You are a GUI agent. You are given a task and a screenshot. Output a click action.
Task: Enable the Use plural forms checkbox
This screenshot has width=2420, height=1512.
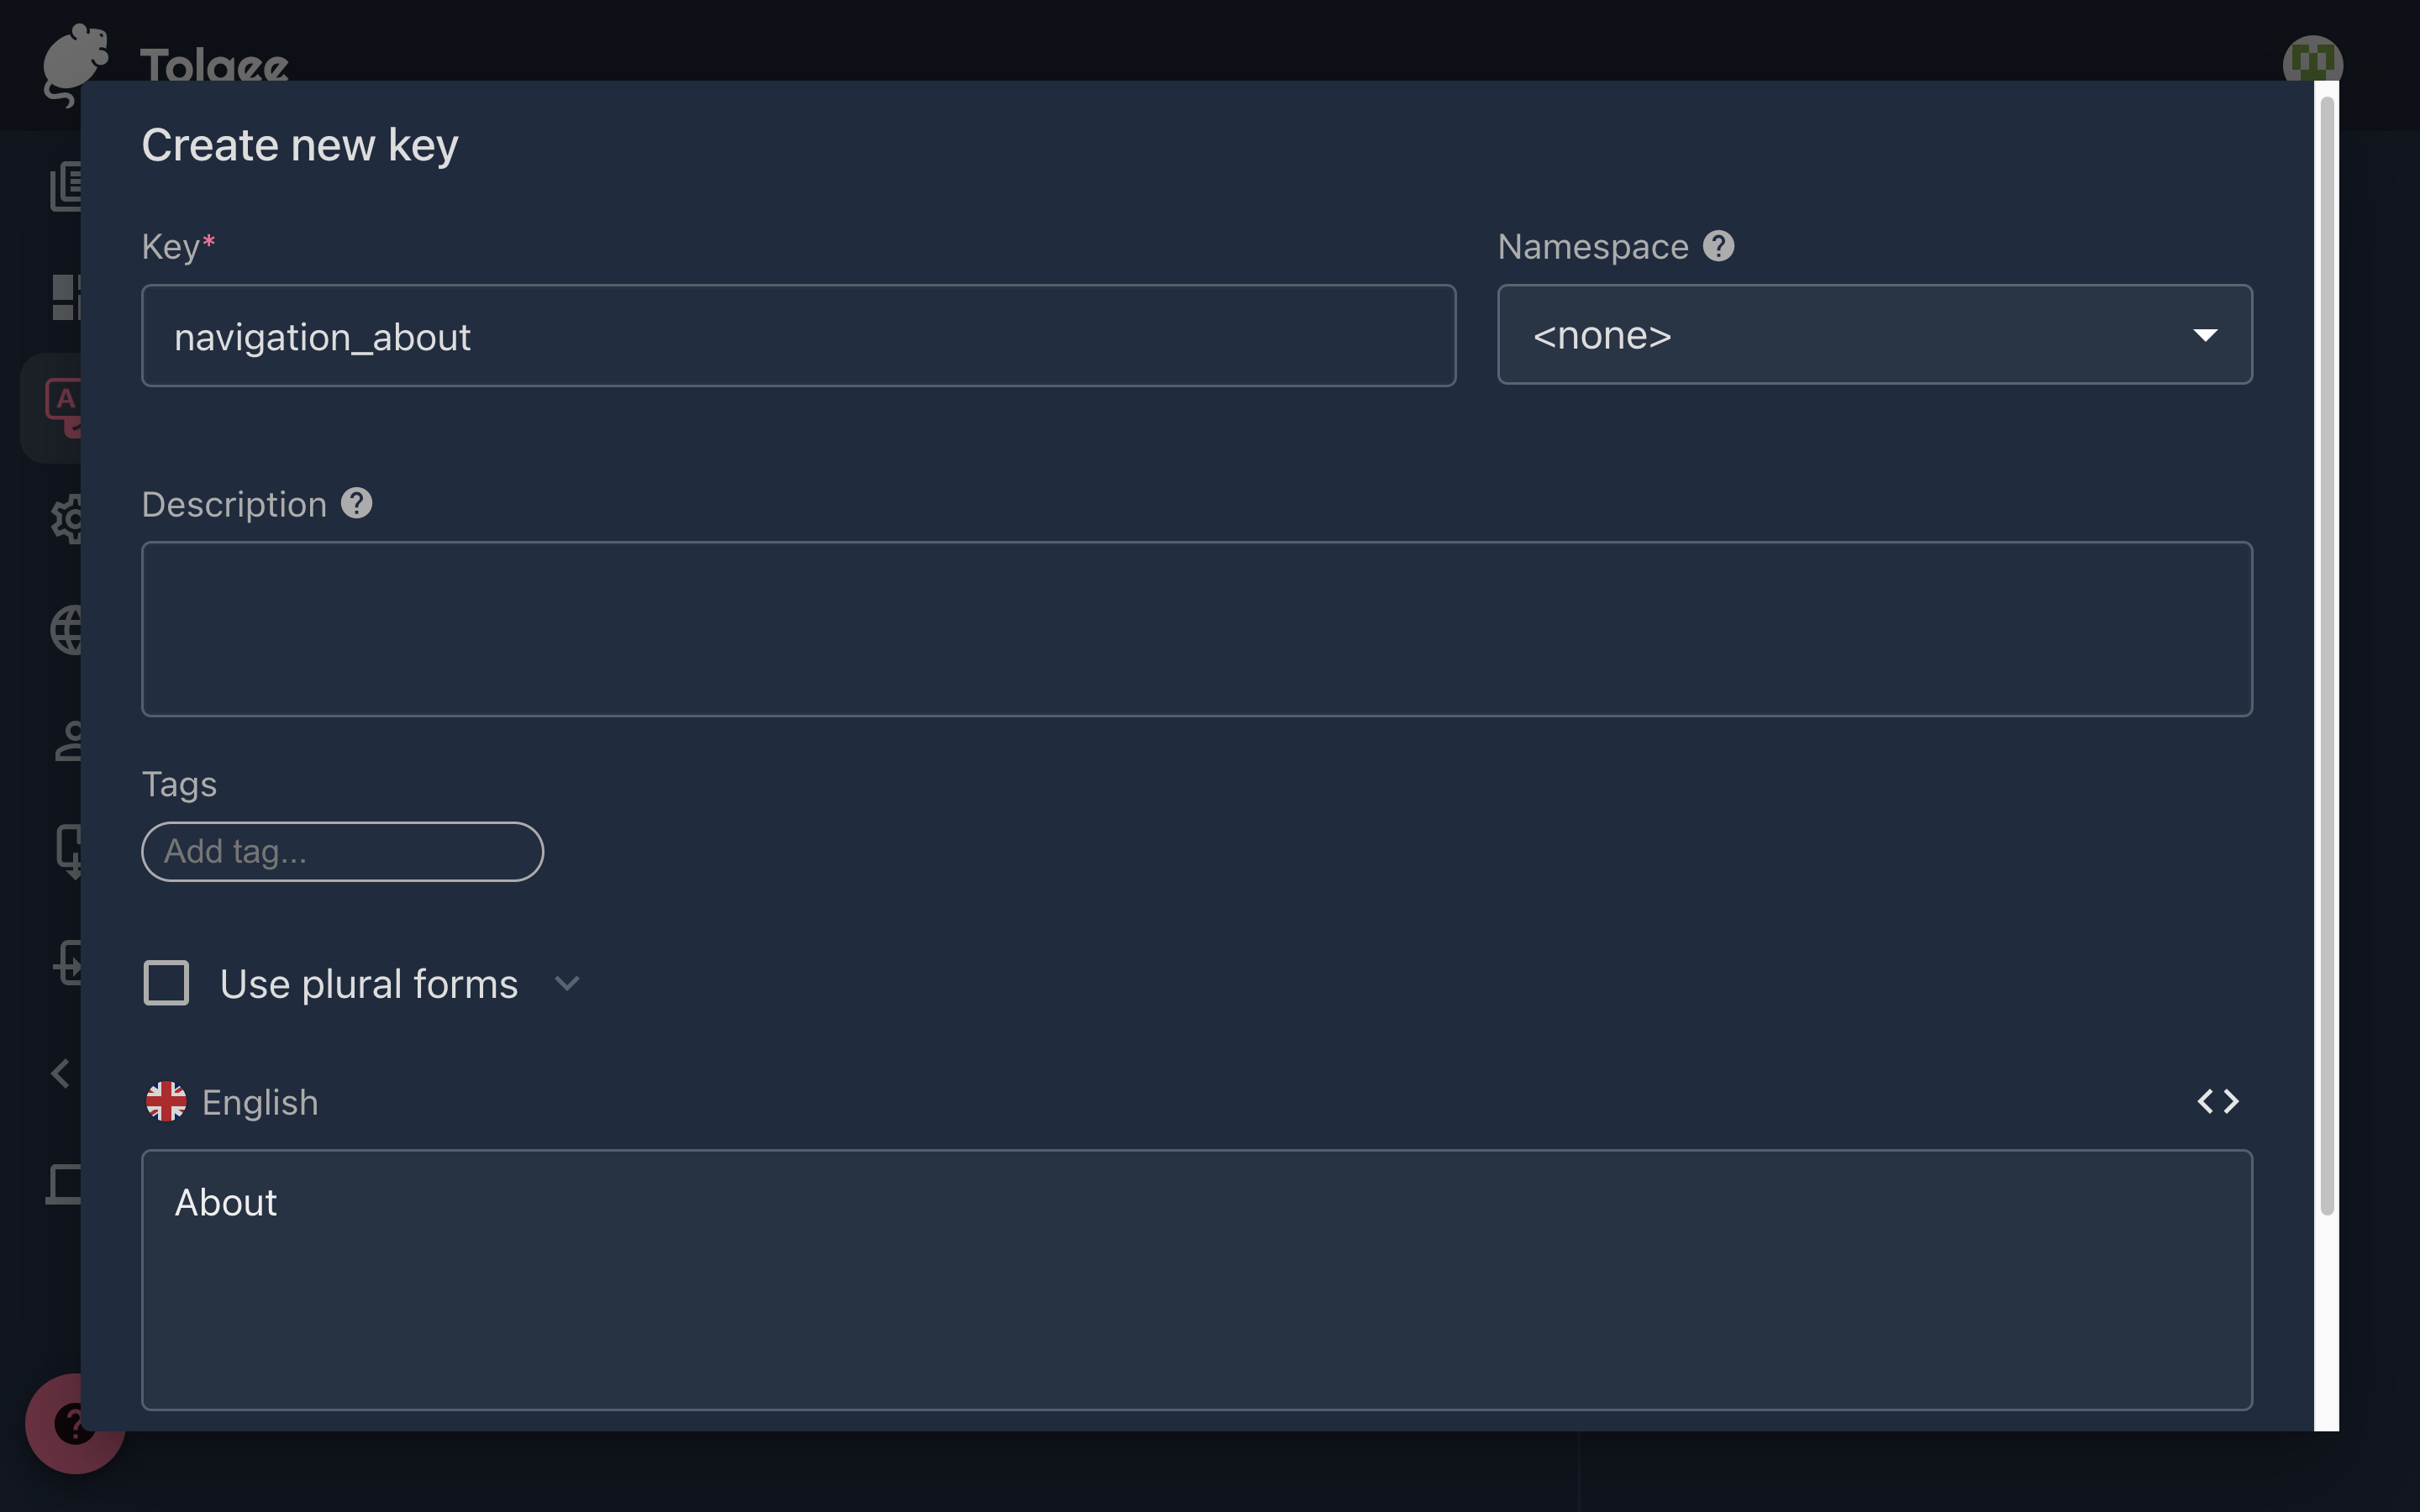166,983
